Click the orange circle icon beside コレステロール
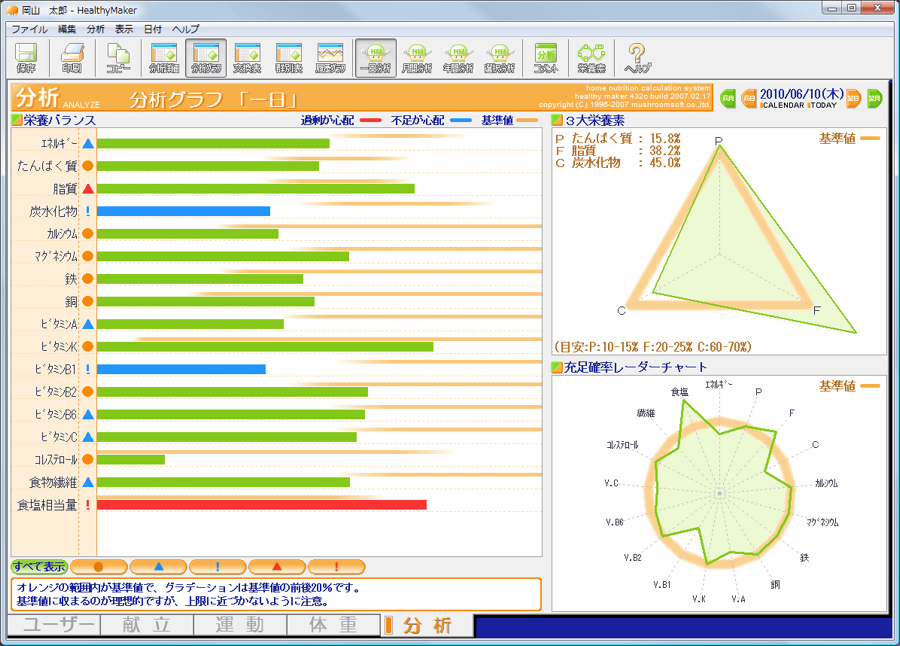Viewport: 900px width, 646px height. click(x=88, y=459)
